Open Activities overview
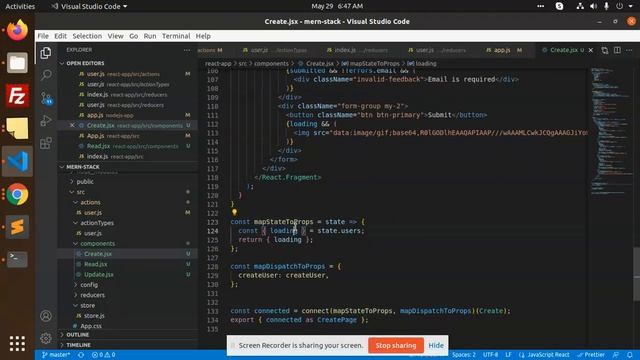Viewport: 640px width, 360px height. pos(20,6)
